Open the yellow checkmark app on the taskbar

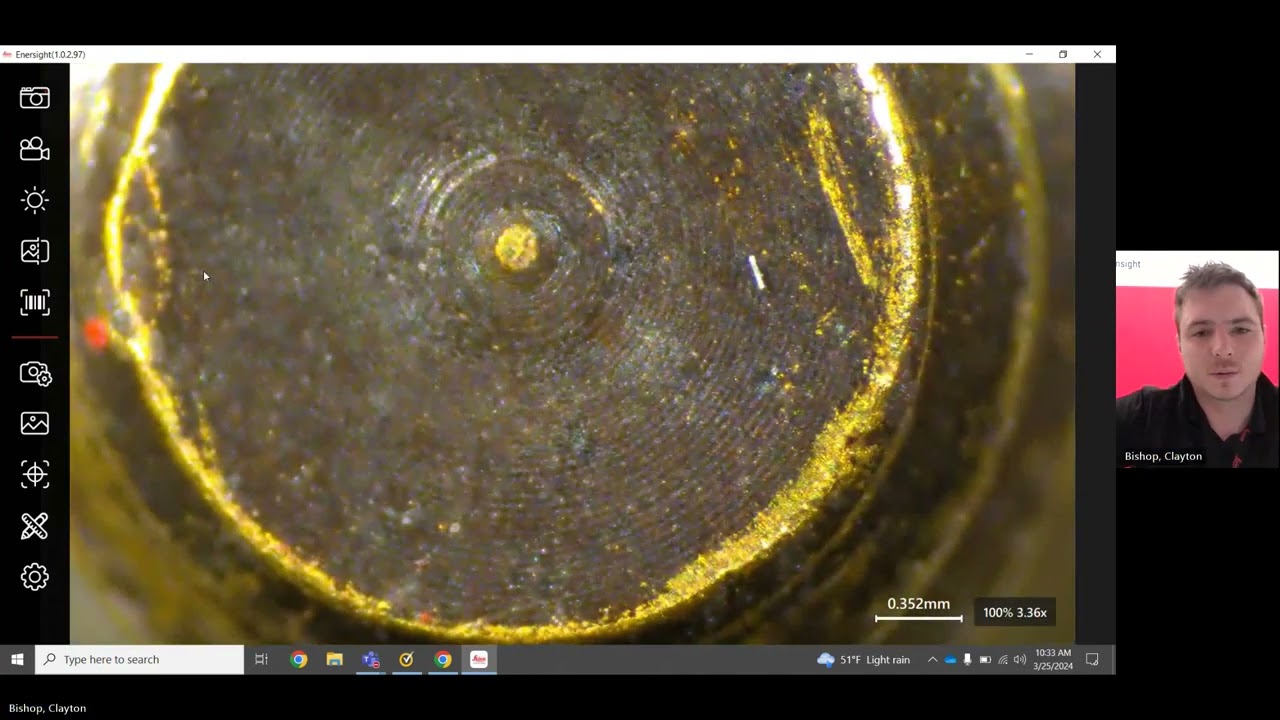click(x=406, y=659)
